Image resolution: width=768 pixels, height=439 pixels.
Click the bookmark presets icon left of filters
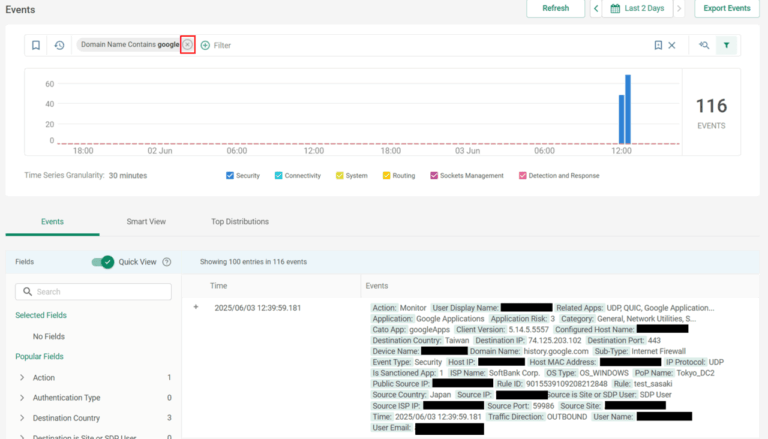(x=36, y=45)
